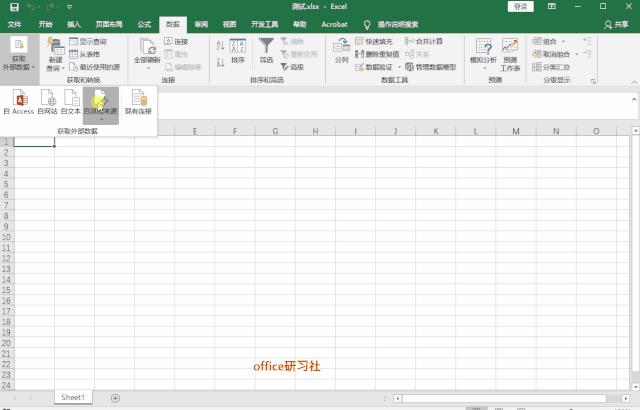The image size is (640, 410).
Task: Open the dropdown arrow beside 组合
Action: point(563,42)
